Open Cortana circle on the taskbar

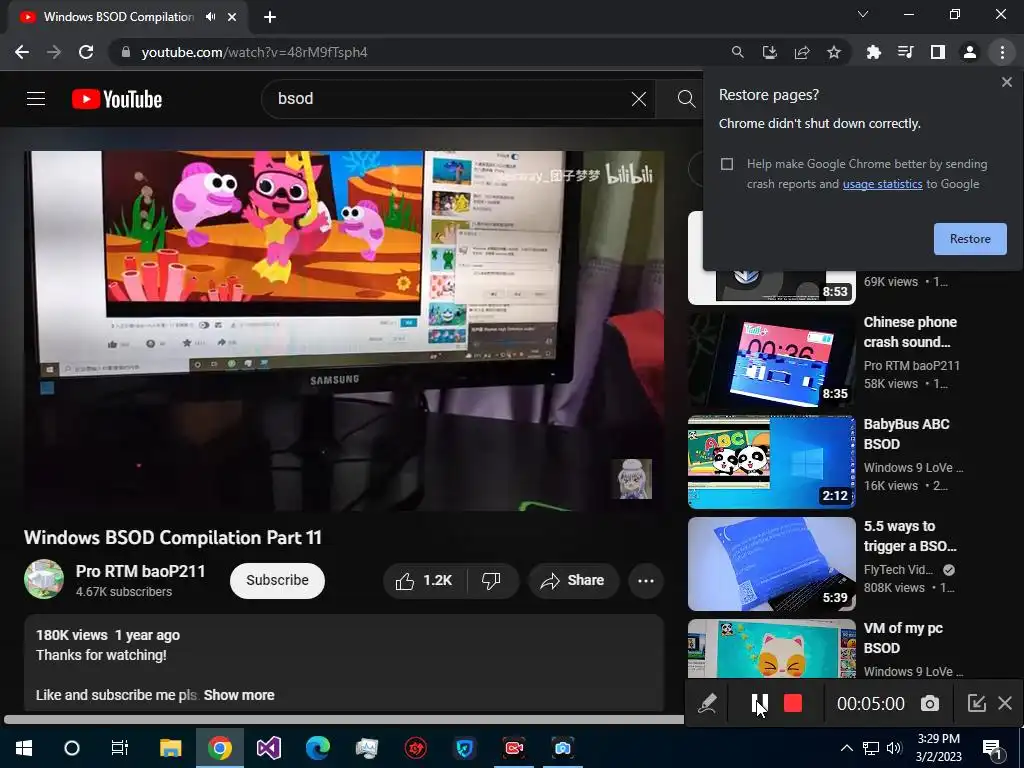click(x=72, y=748)
